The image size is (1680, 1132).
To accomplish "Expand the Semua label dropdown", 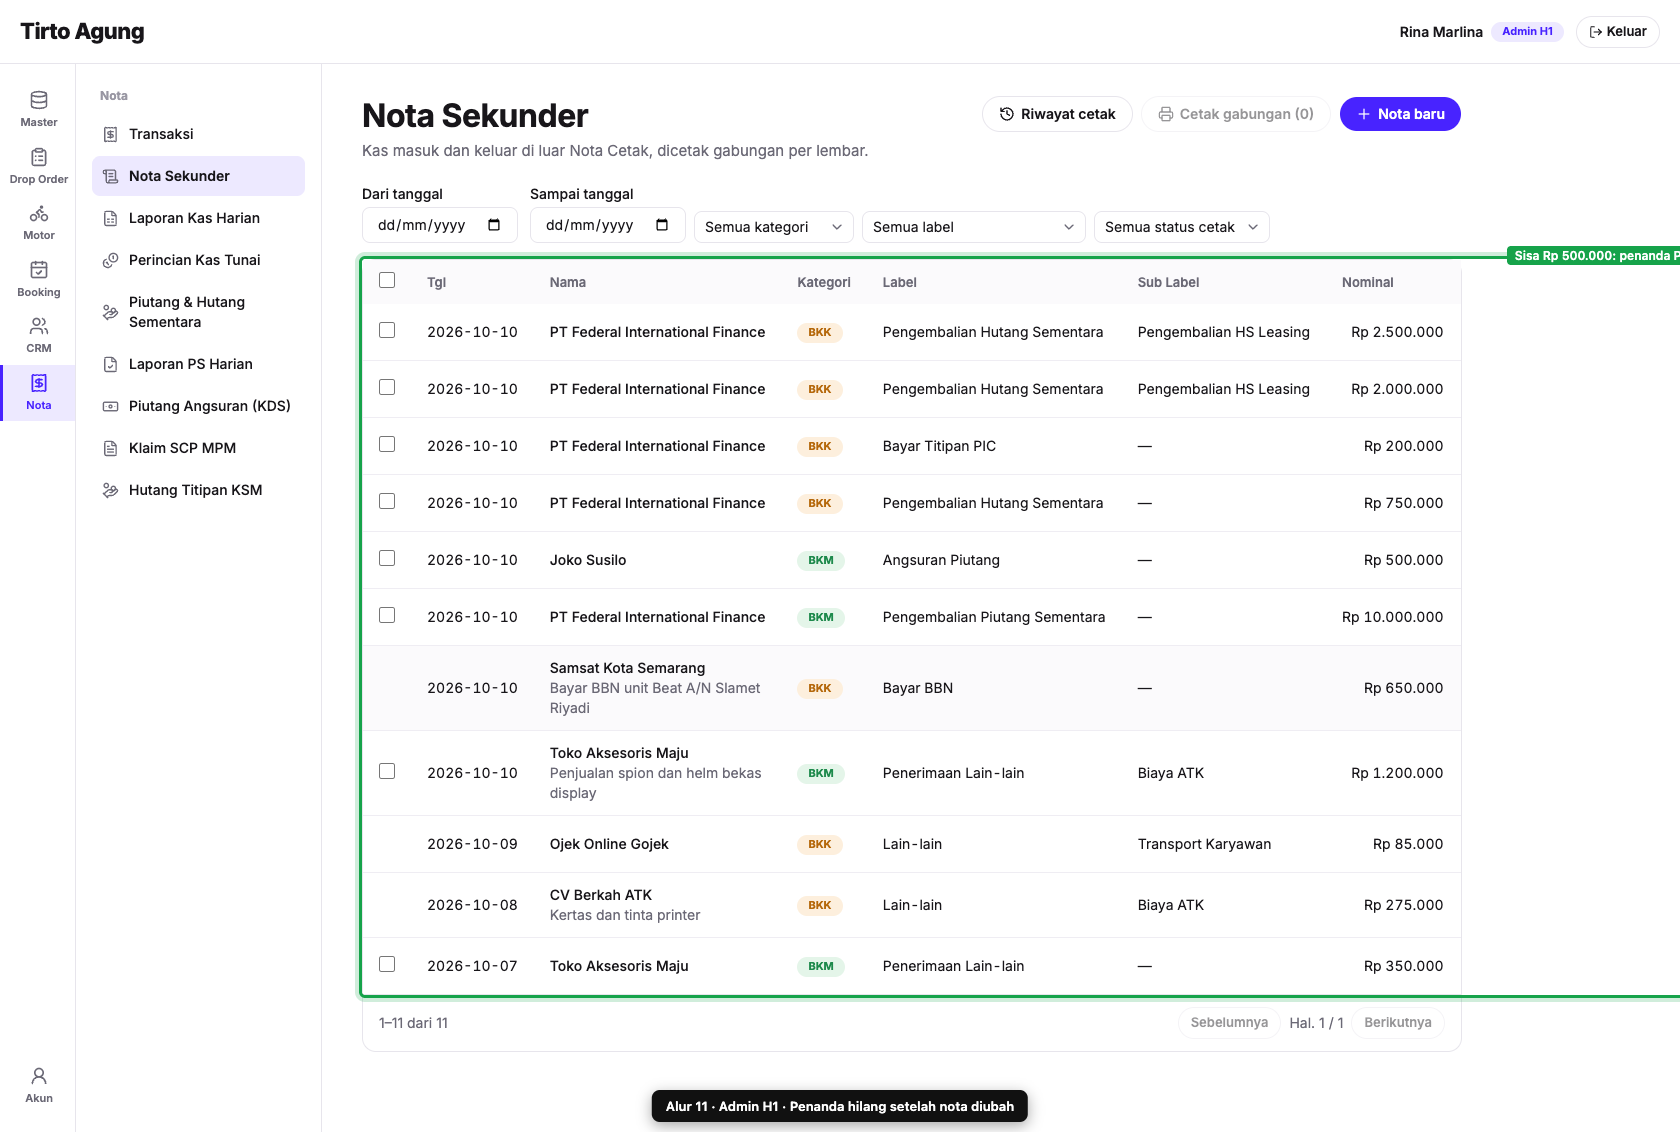I will coord(974,227).
